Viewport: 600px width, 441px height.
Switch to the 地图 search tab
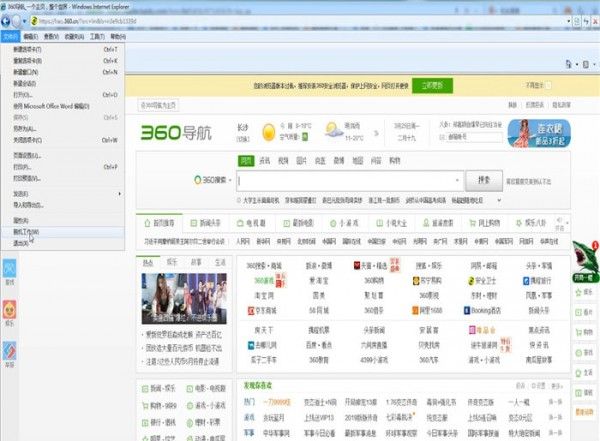(x=357, y=161)
